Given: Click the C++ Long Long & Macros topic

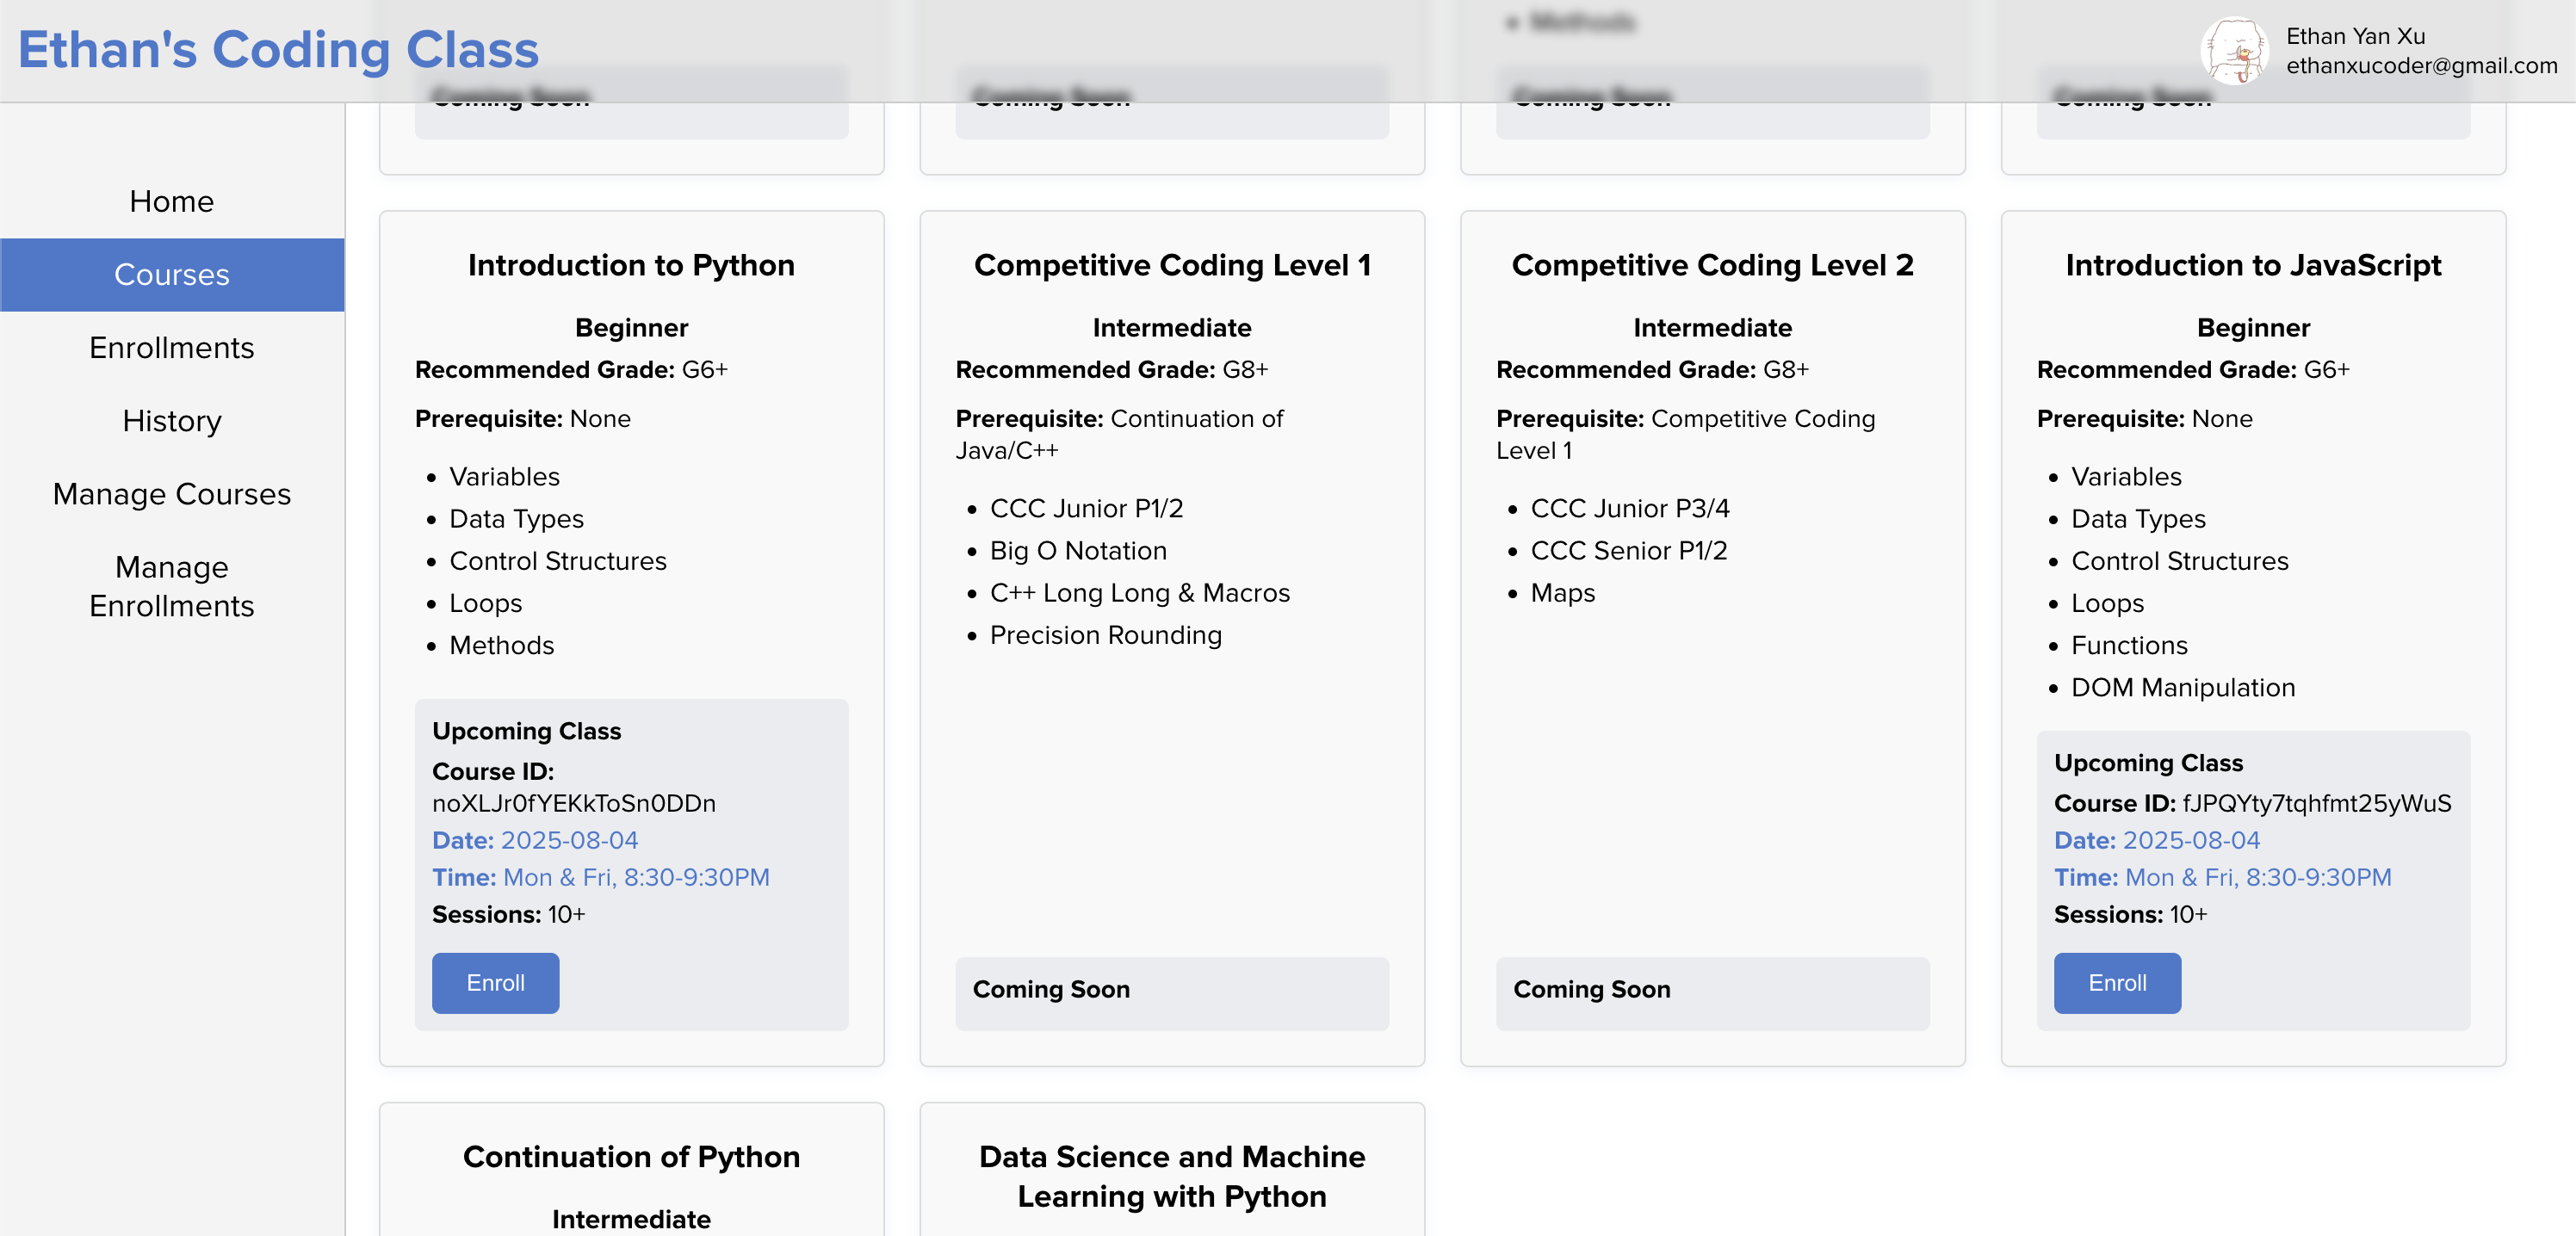Looking at the screenshot, I should point(1140,593).
